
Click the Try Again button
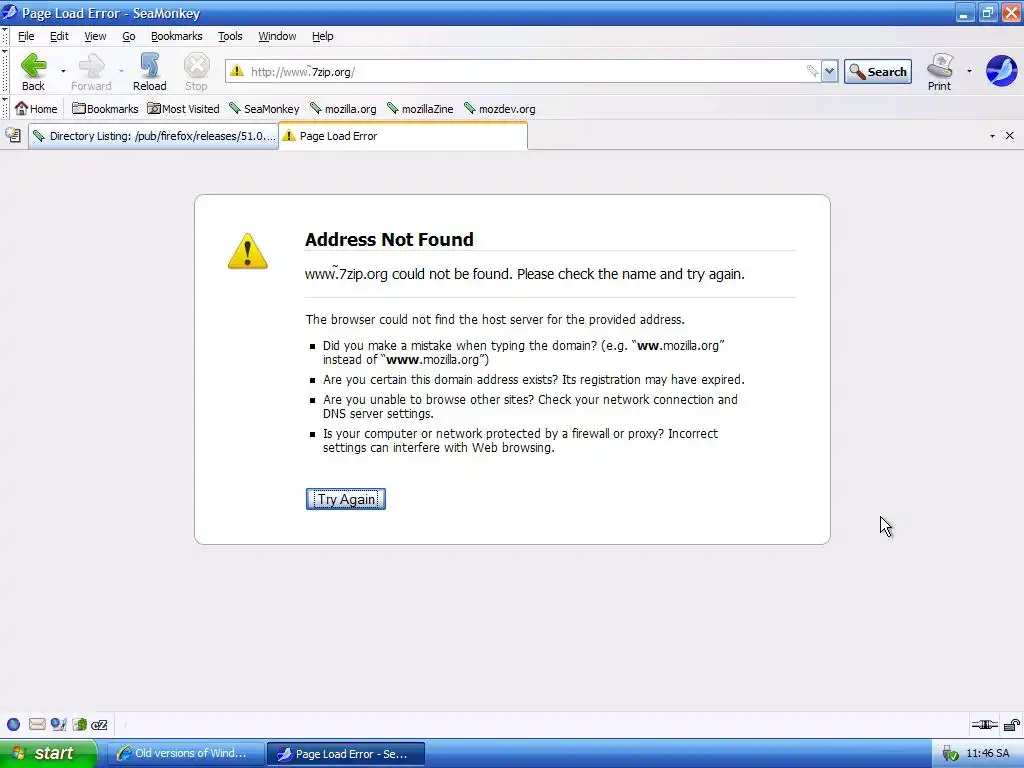346,499
